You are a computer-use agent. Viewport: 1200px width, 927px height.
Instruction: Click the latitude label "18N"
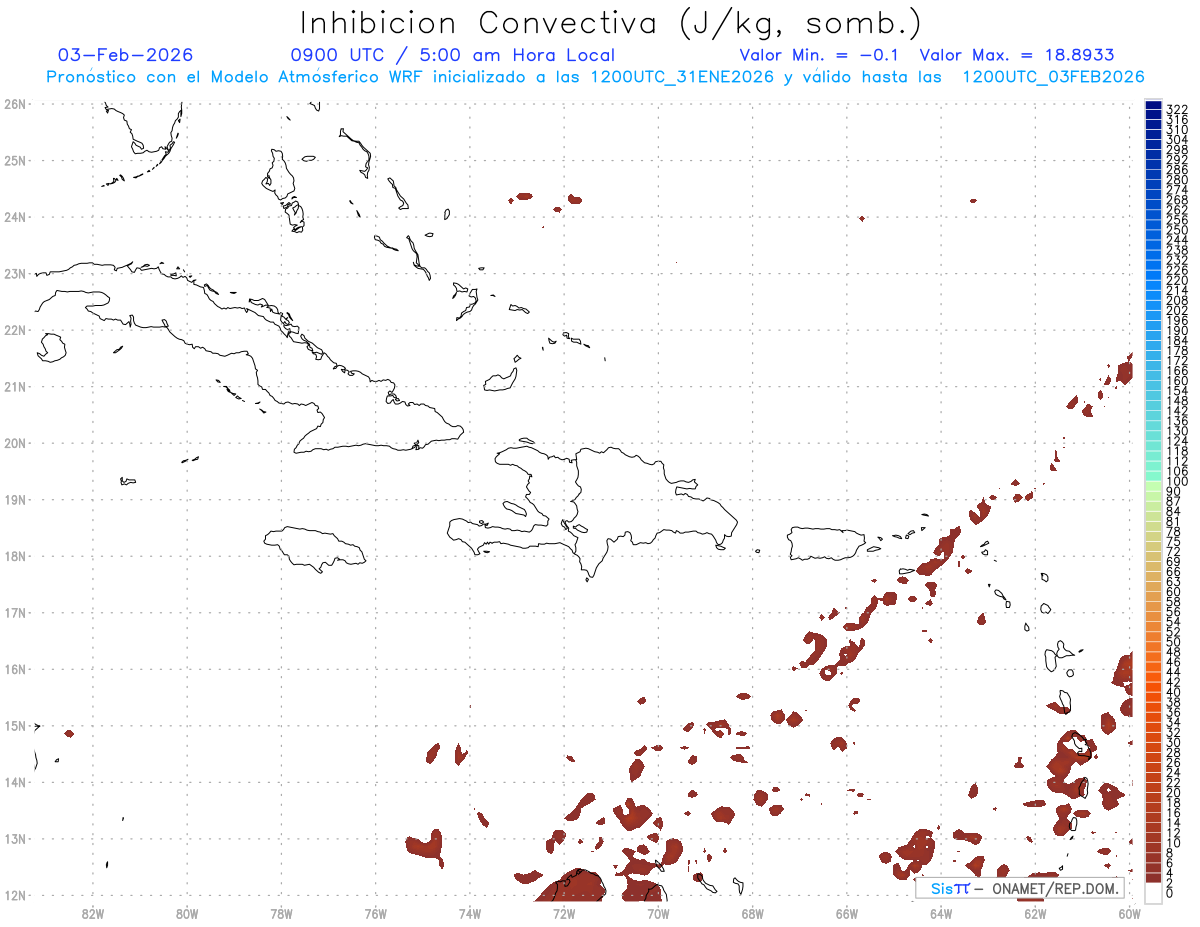tap(14, 556)
